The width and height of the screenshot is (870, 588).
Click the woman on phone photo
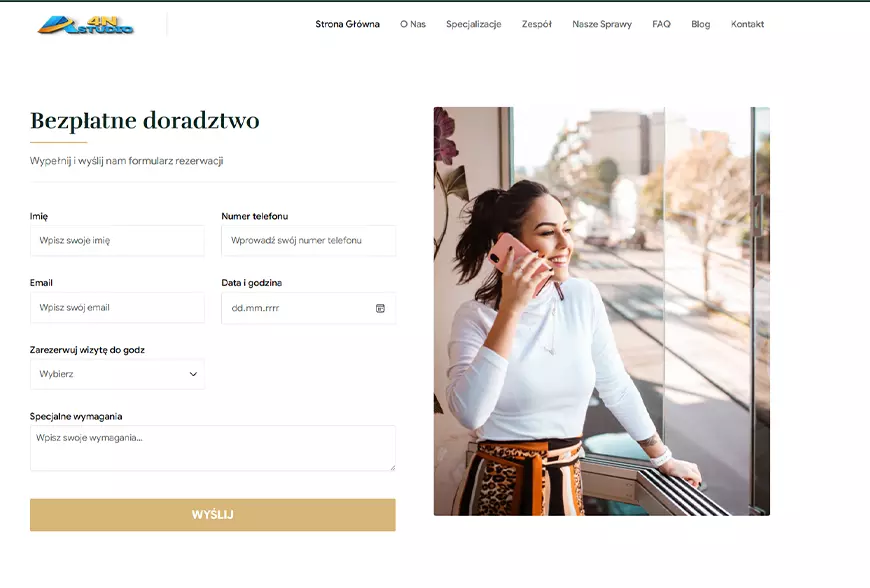click(x=601, y=311)
